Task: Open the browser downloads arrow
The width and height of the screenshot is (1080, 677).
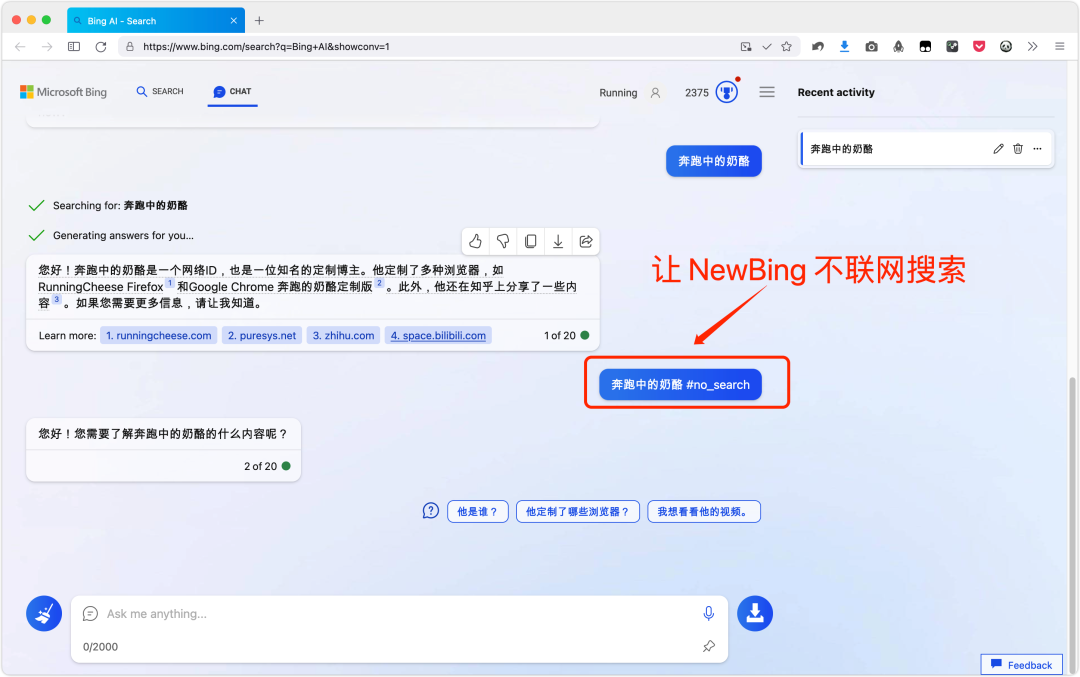Action: click(x=844, y=47)
